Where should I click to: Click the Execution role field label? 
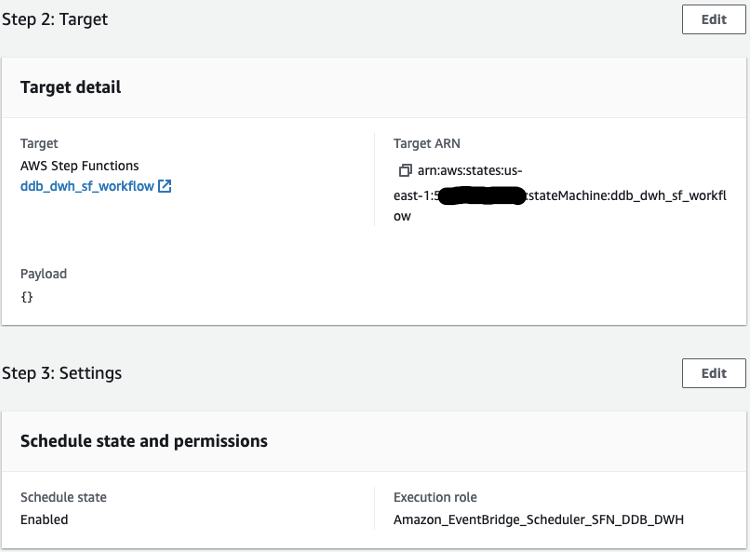[435, 497]
